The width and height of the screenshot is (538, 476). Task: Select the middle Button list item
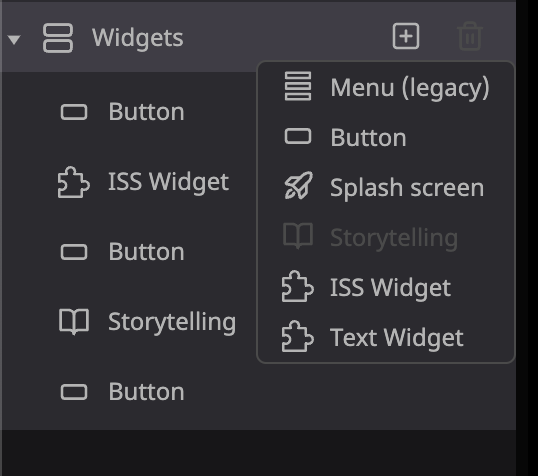[x=129, y=252]
